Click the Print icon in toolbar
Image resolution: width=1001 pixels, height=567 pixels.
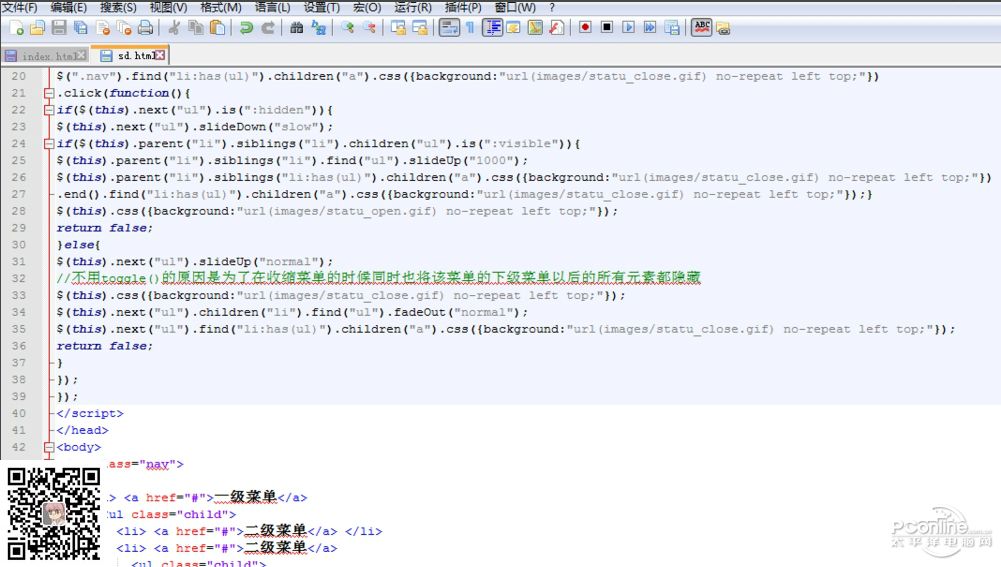[146, 28]
